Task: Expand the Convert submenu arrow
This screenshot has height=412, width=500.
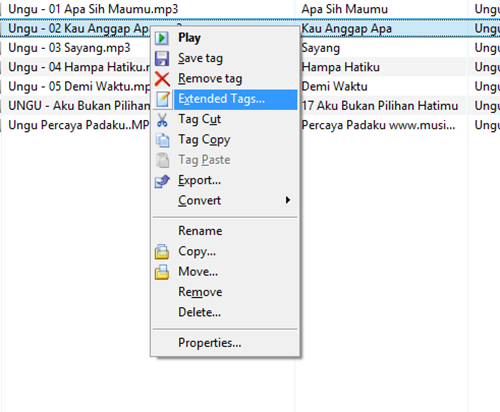Action: [x=288, y=200]
